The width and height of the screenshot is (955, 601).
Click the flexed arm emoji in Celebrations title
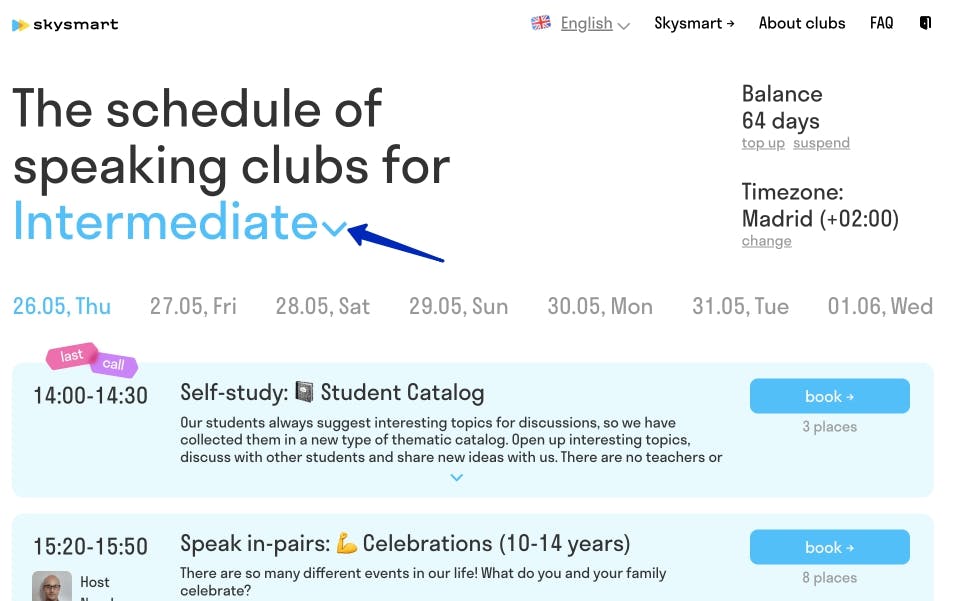tap(347, 544)
